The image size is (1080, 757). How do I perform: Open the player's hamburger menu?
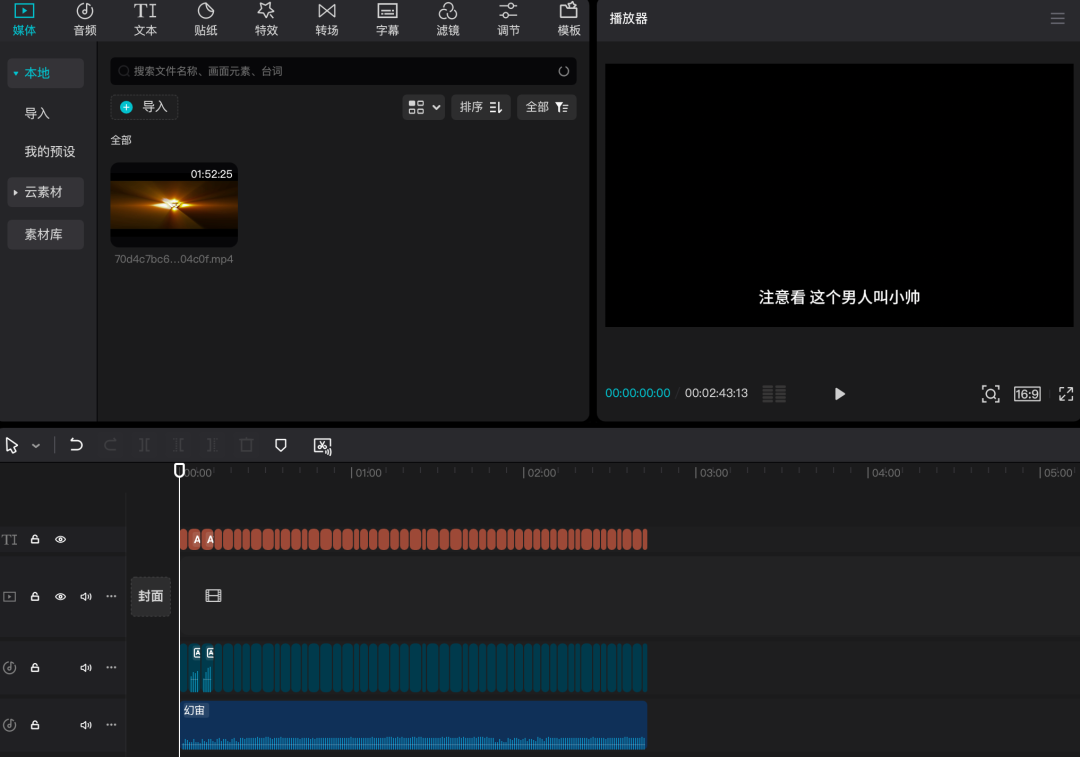coord(1057,19)
